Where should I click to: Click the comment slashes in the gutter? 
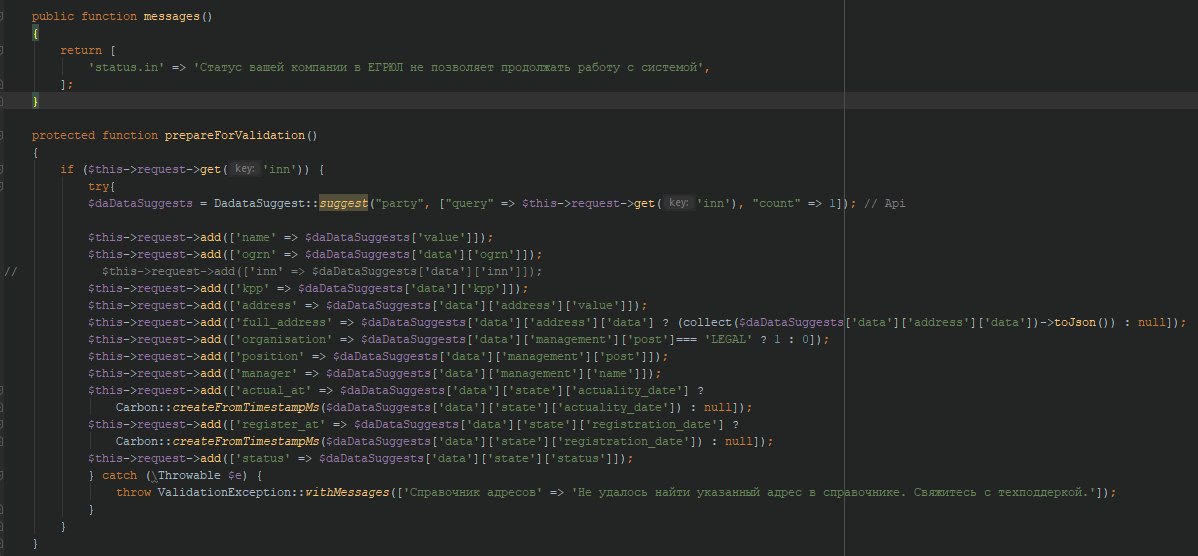pyautogui.click(x=10, y=272)
